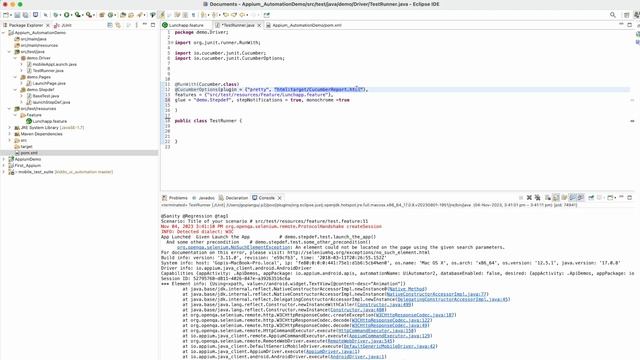Image resolution: width=640 pixels, height=360 pixels.
Task: Switch to Lunchapp.feature editor tab
Action: click(186, 25)
